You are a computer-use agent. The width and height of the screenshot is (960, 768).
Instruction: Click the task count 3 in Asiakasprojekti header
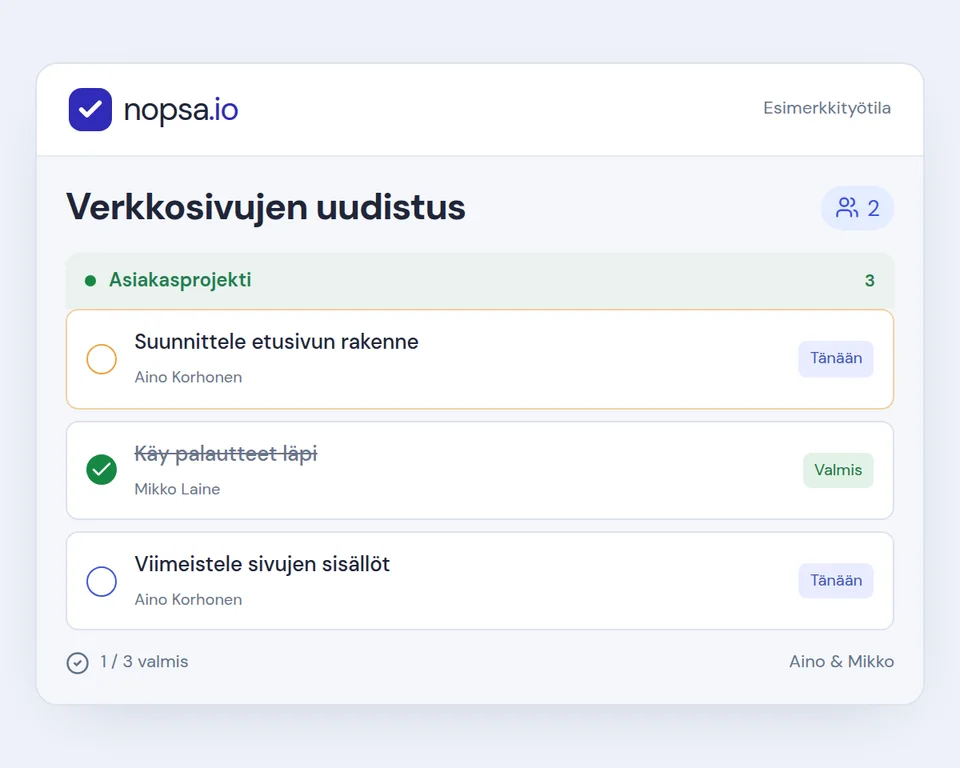pos(869,280)
